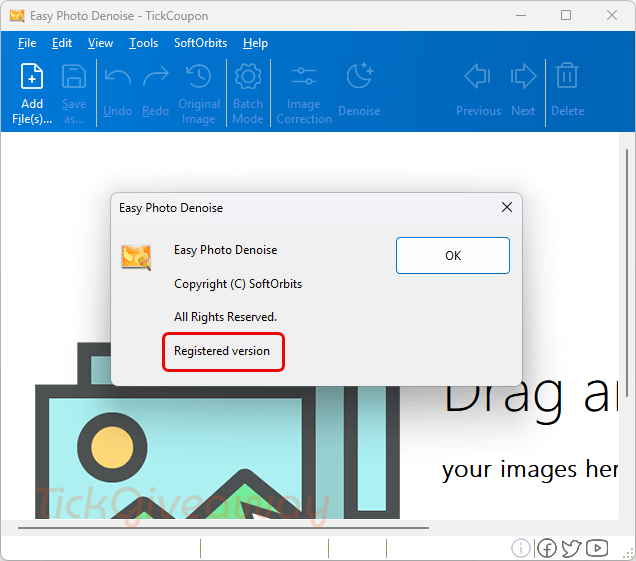Image resolution: width=636 pixels, height=561 pixels.
Task: Click the Copyright (C) SoftOrbits text
Action: tap(238, 284)
